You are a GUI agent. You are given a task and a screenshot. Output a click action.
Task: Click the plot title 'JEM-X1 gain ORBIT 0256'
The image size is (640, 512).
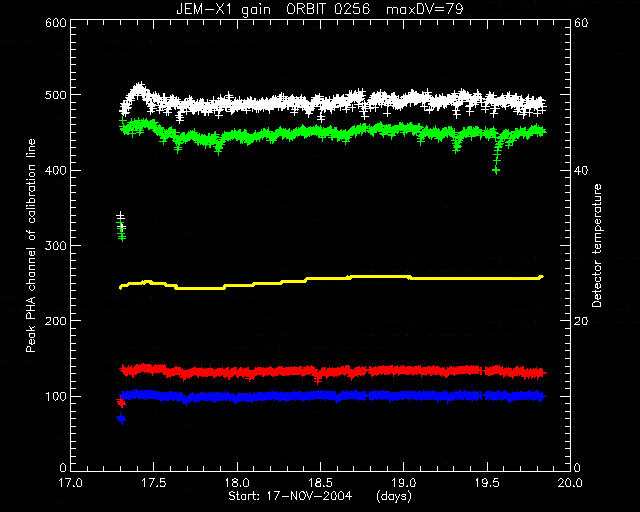click(273, 9)
